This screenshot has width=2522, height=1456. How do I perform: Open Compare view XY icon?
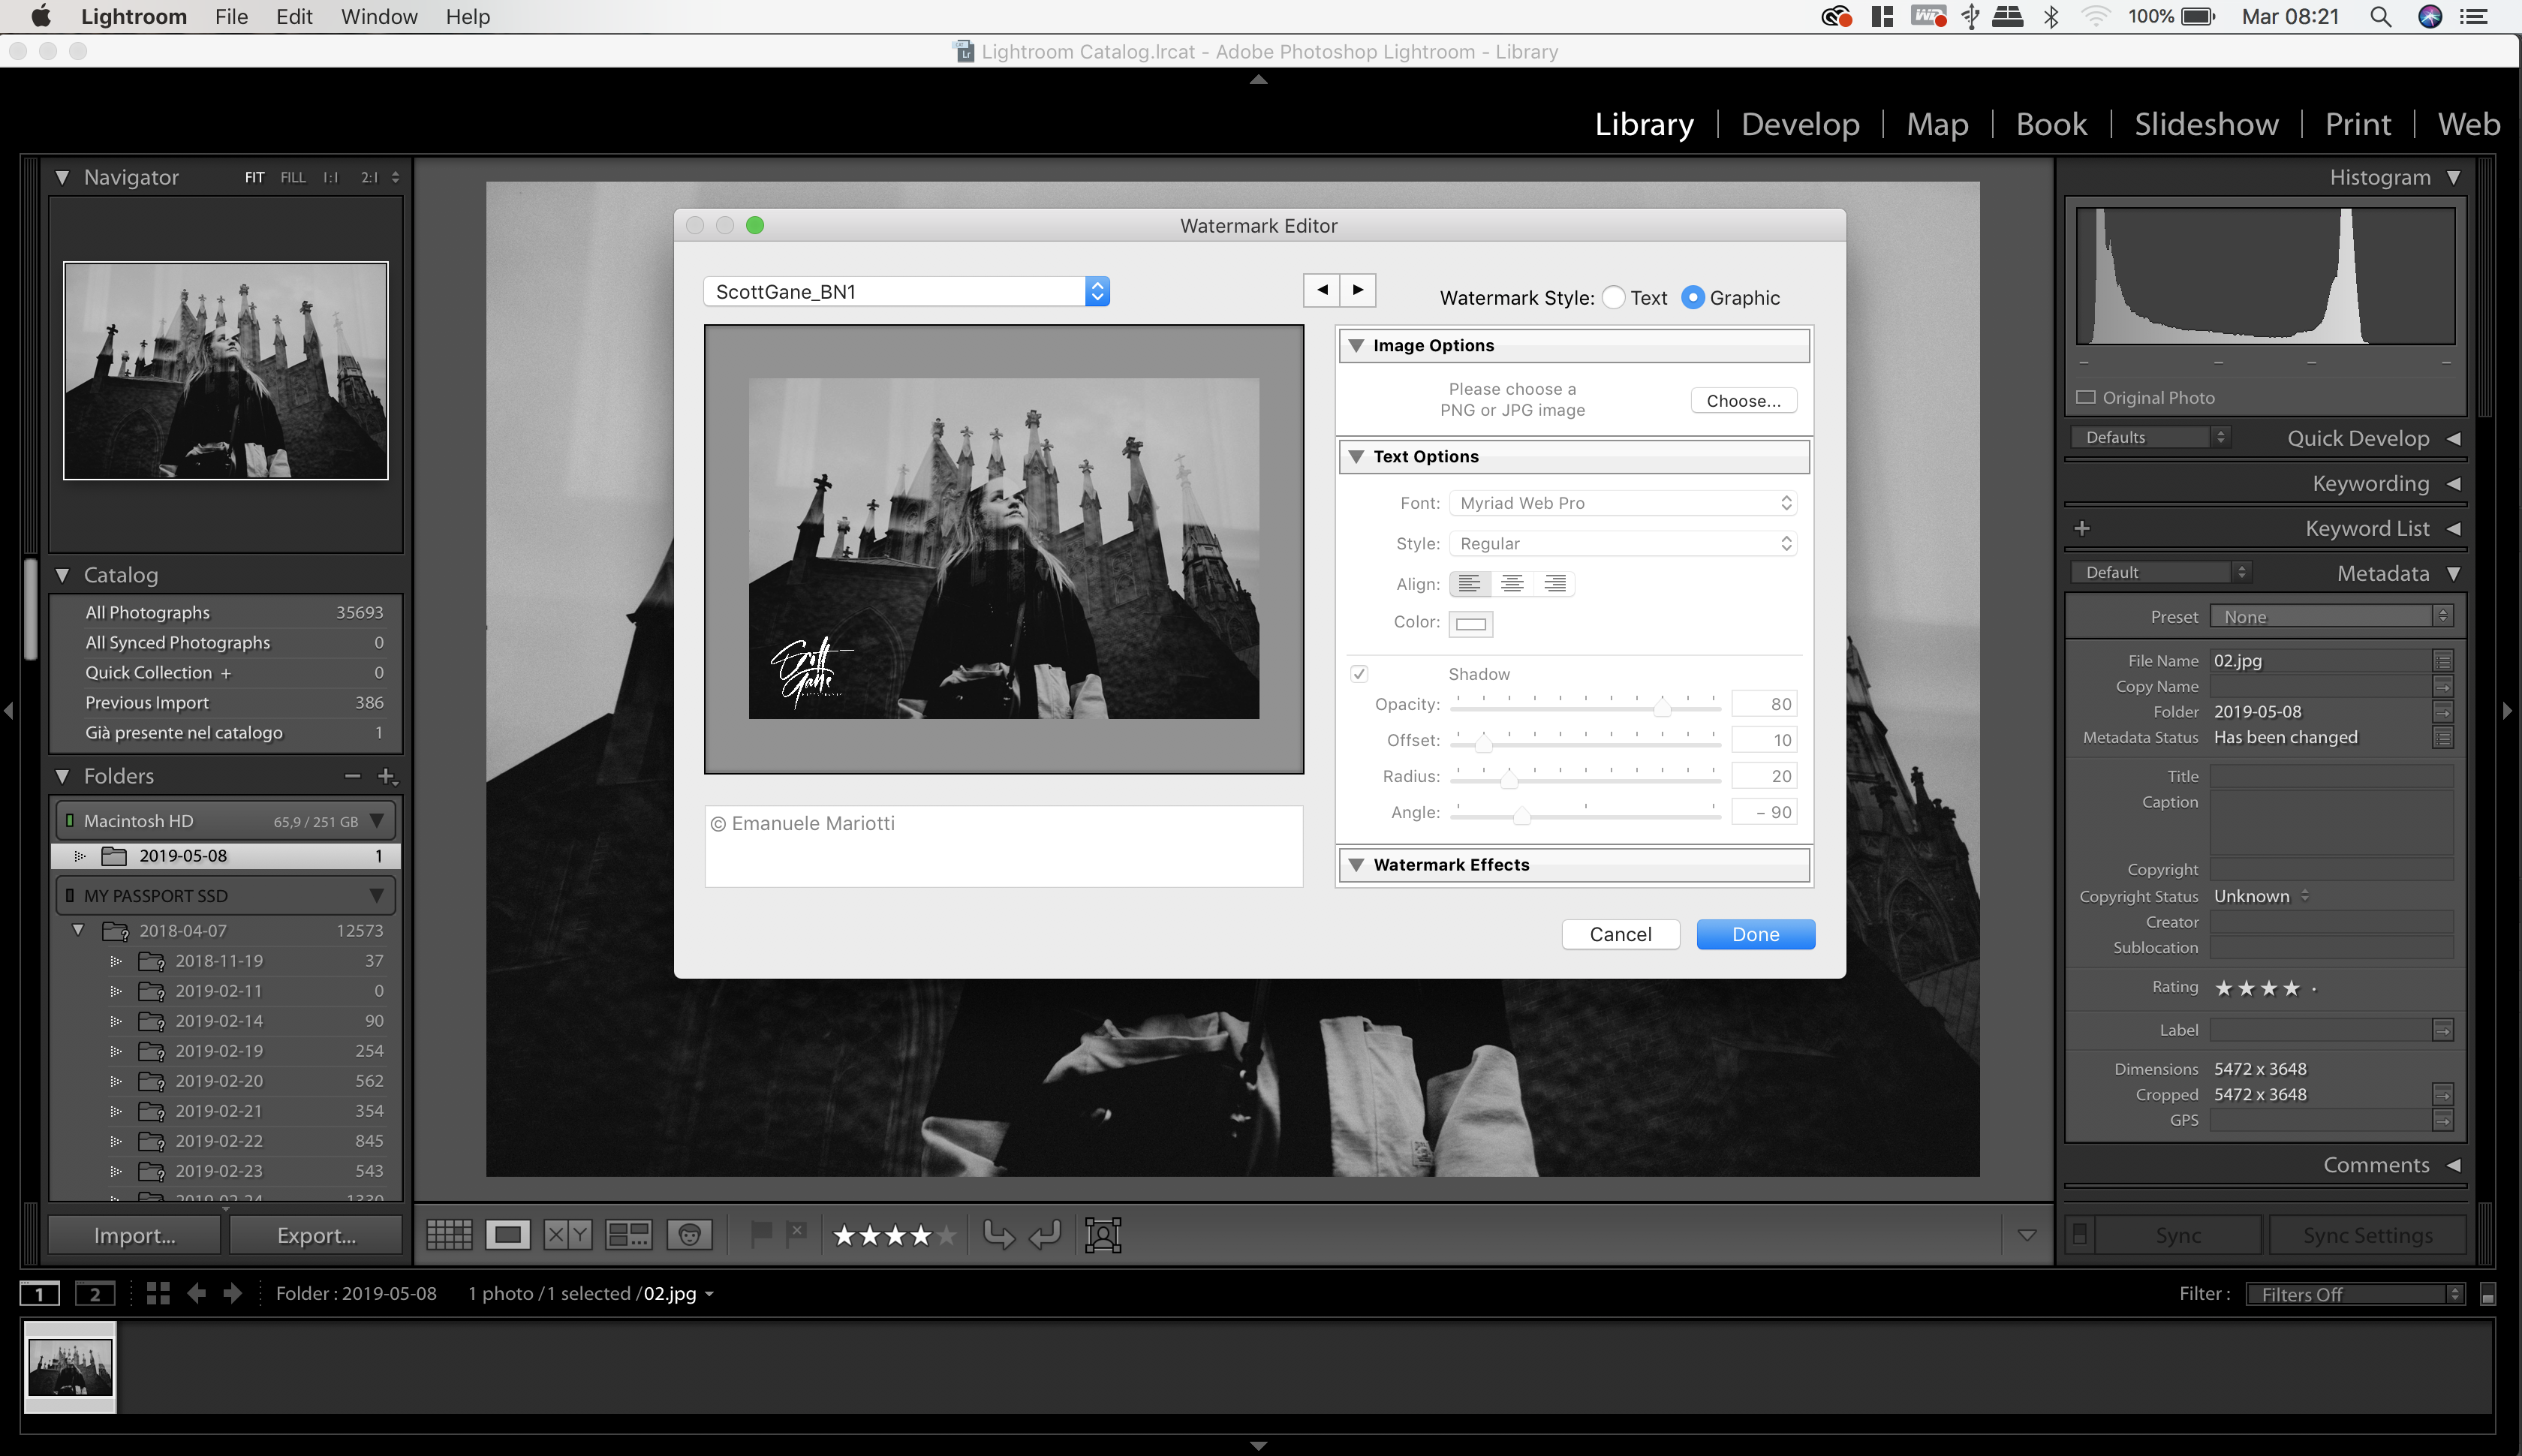567,1235
